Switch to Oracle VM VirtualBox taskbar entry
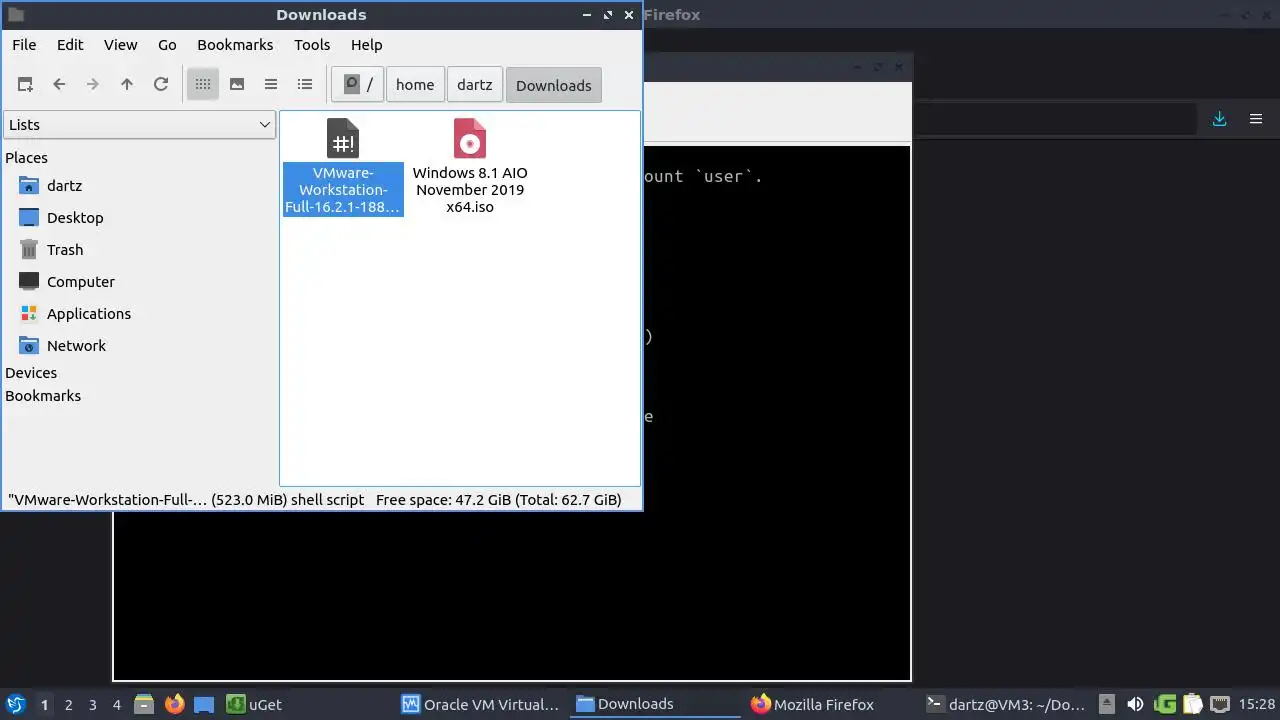 [482, 705]
